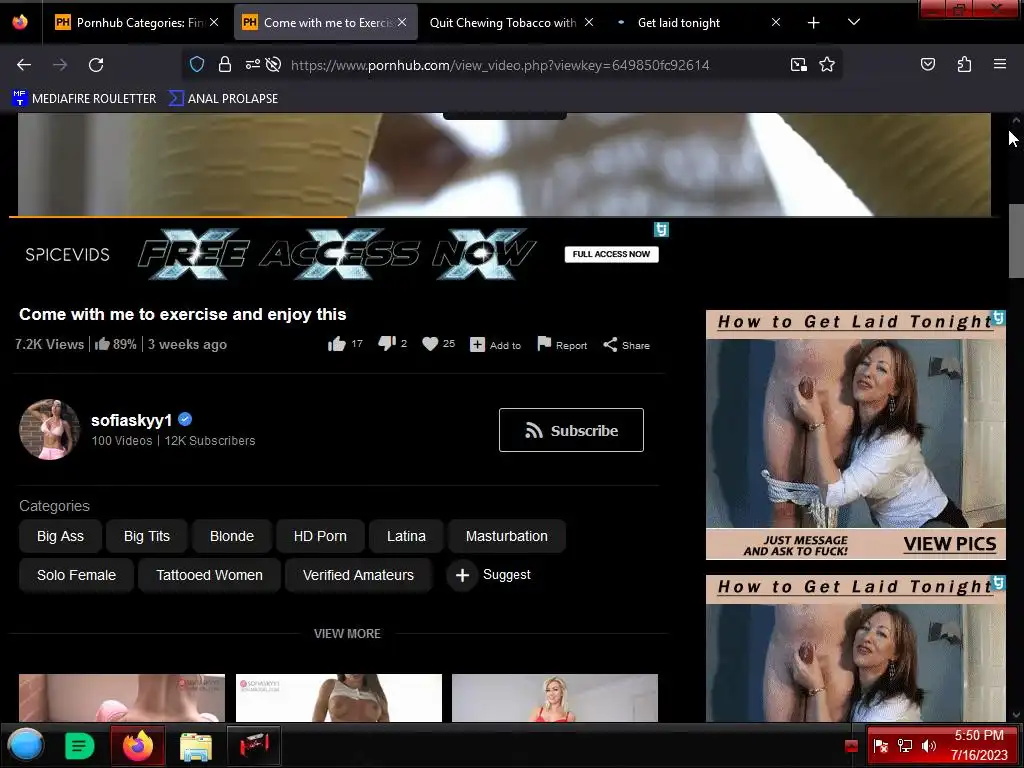Share this video

(x=626, y=345)
